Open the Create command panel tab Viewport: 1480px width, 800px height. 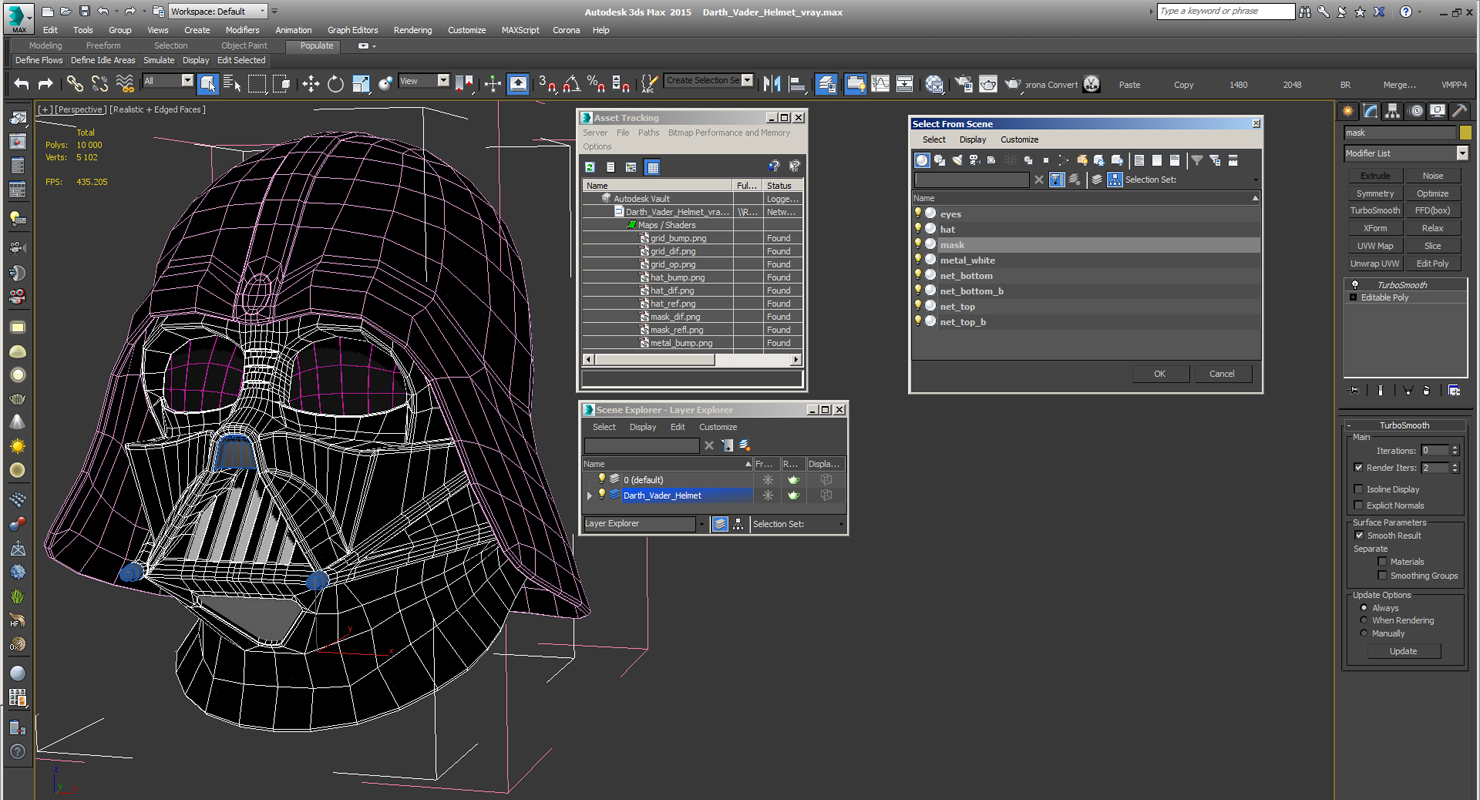(1349, 111)
